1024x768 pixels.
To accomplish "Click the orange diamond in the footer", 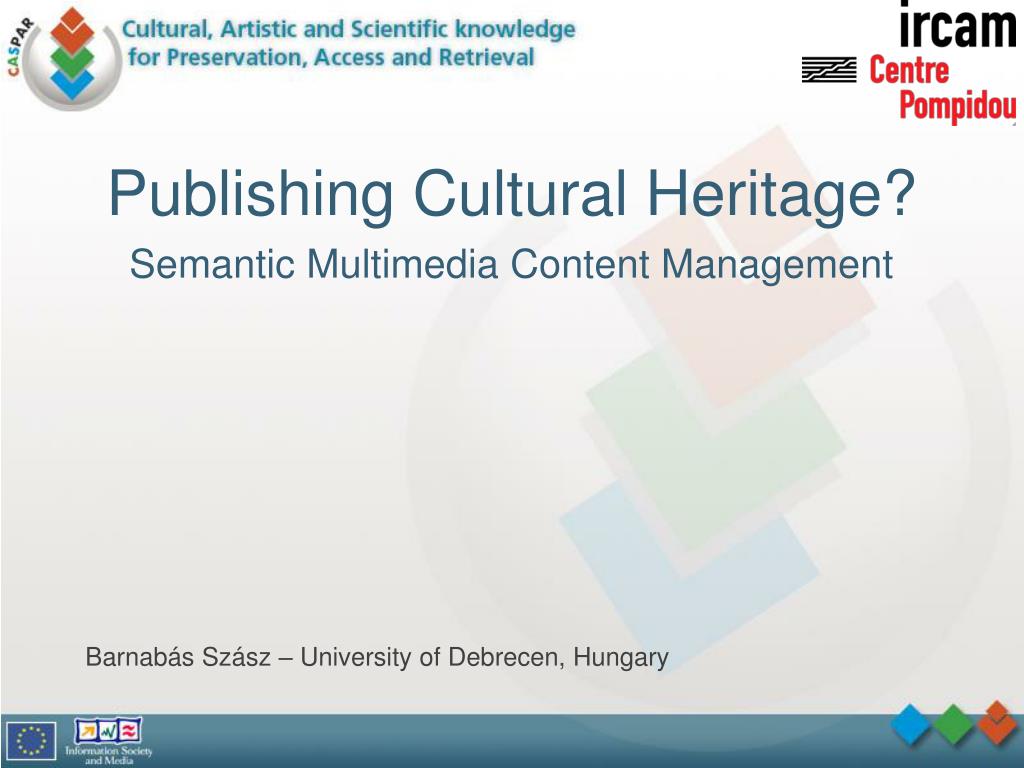I will (x=997, y=722).
